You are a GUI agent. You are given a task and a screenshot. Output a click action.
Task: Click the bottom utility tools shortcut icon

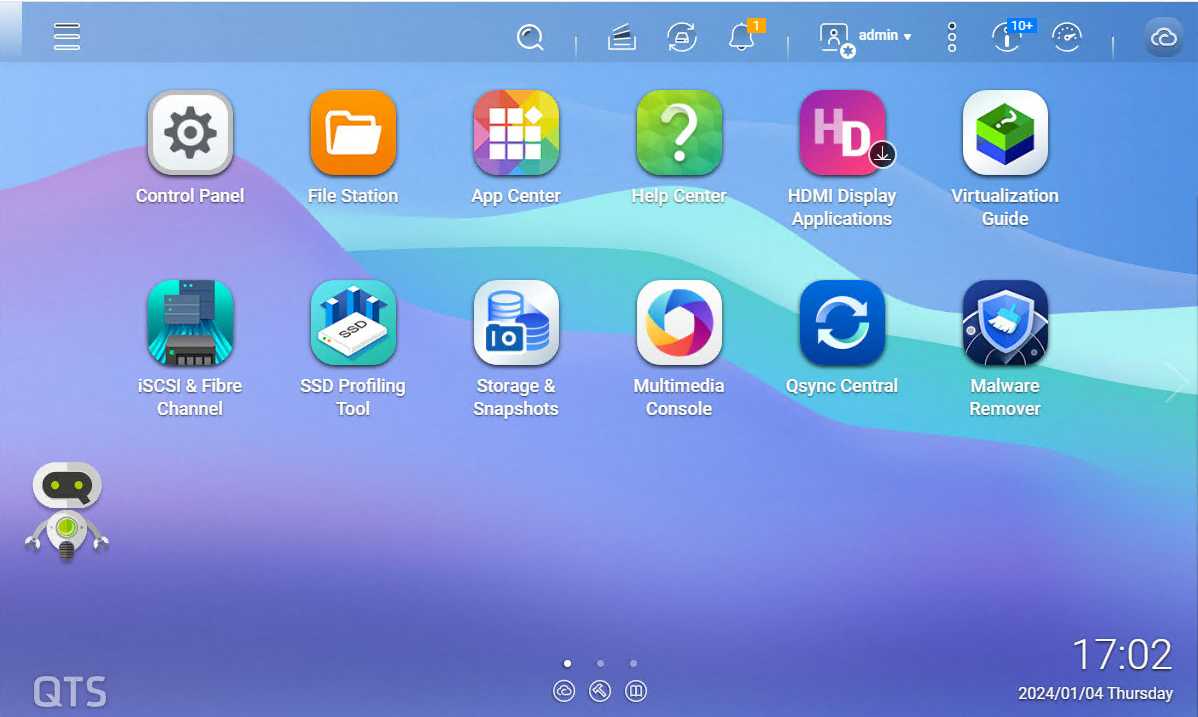[600, 691]
